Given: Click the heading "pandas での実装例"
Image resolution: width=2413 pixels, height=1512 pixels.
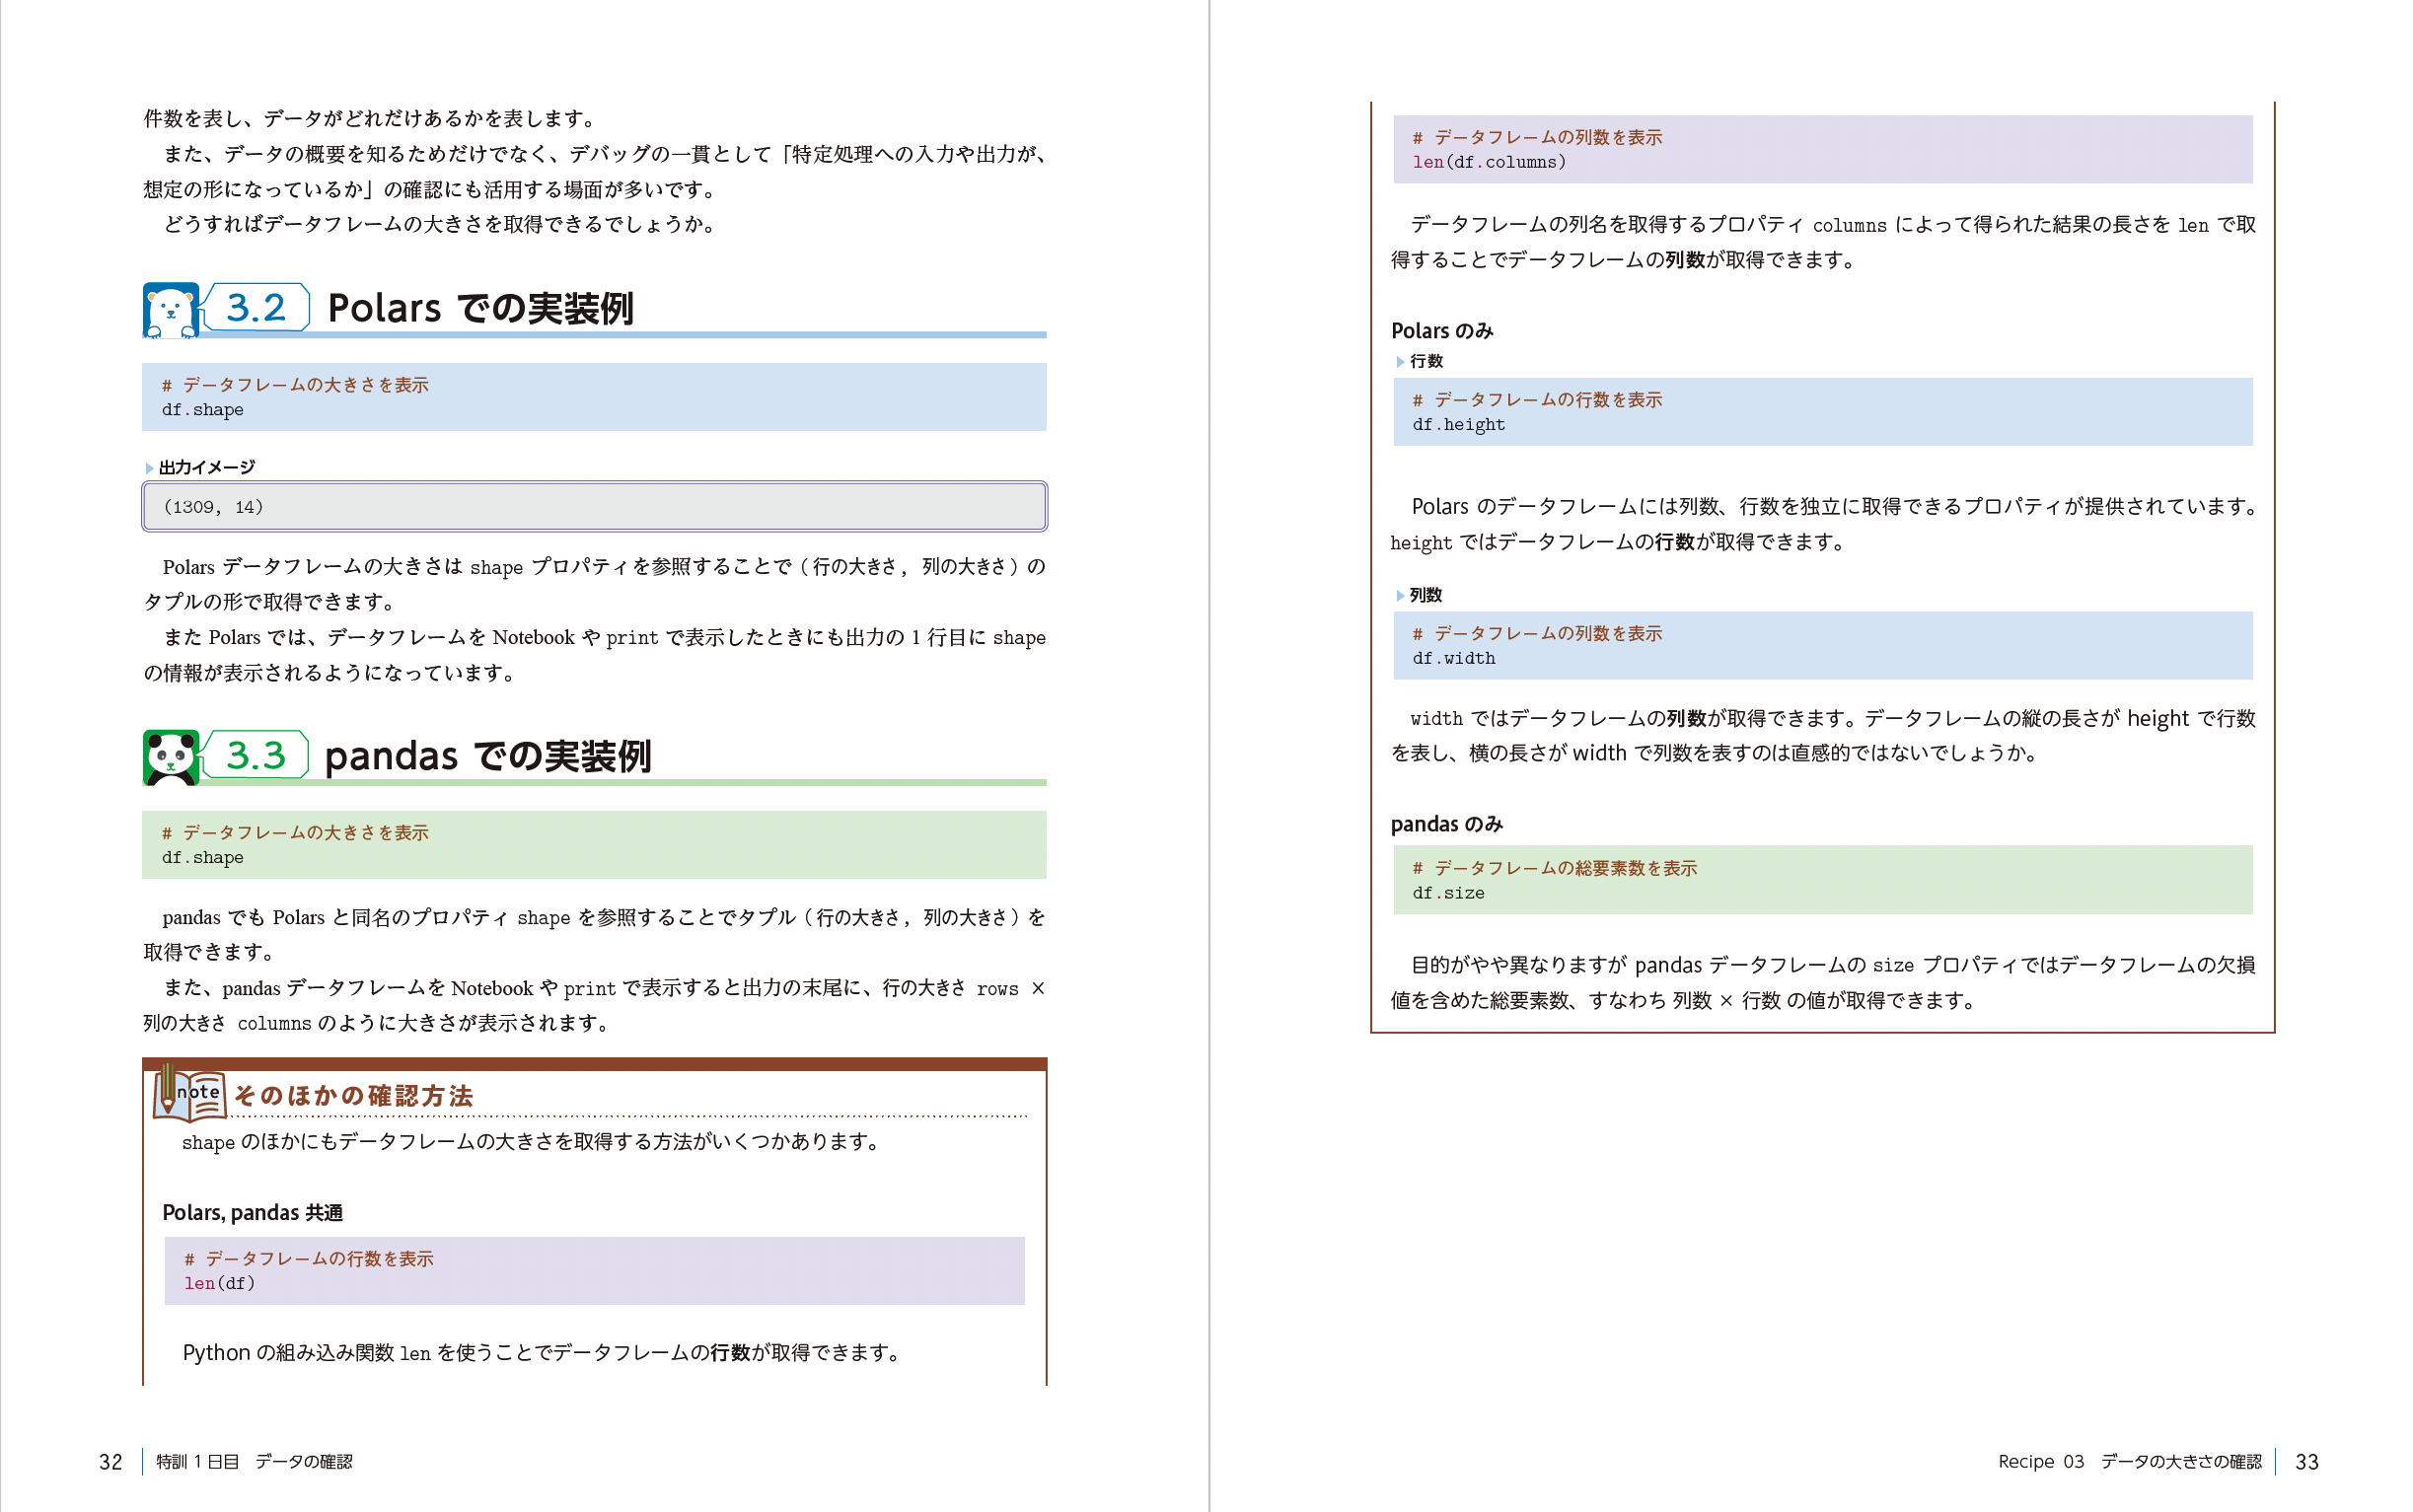Looking at the screenshot, I should coord(488,756).
